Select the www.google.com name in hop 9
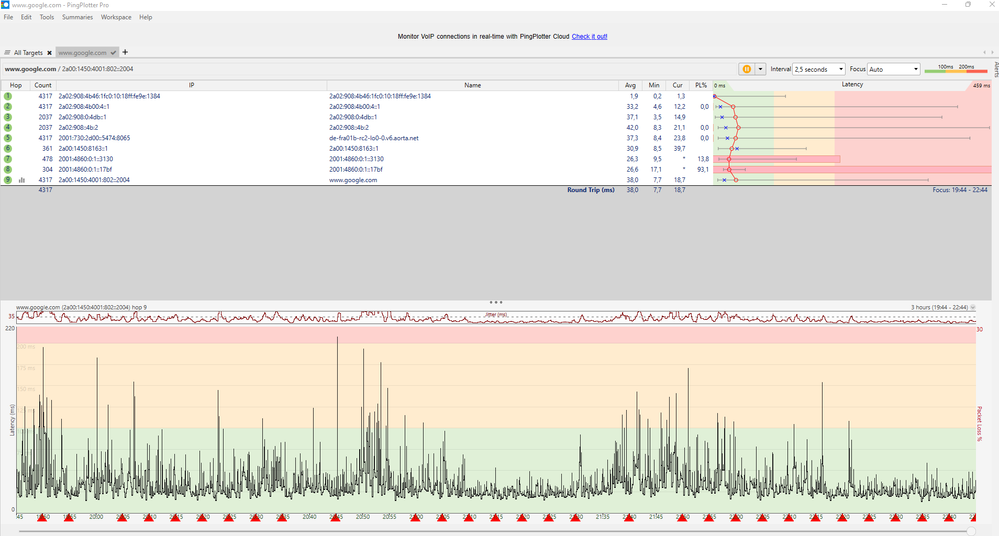This screenshot has width=999, height=536. click(352, 180)
